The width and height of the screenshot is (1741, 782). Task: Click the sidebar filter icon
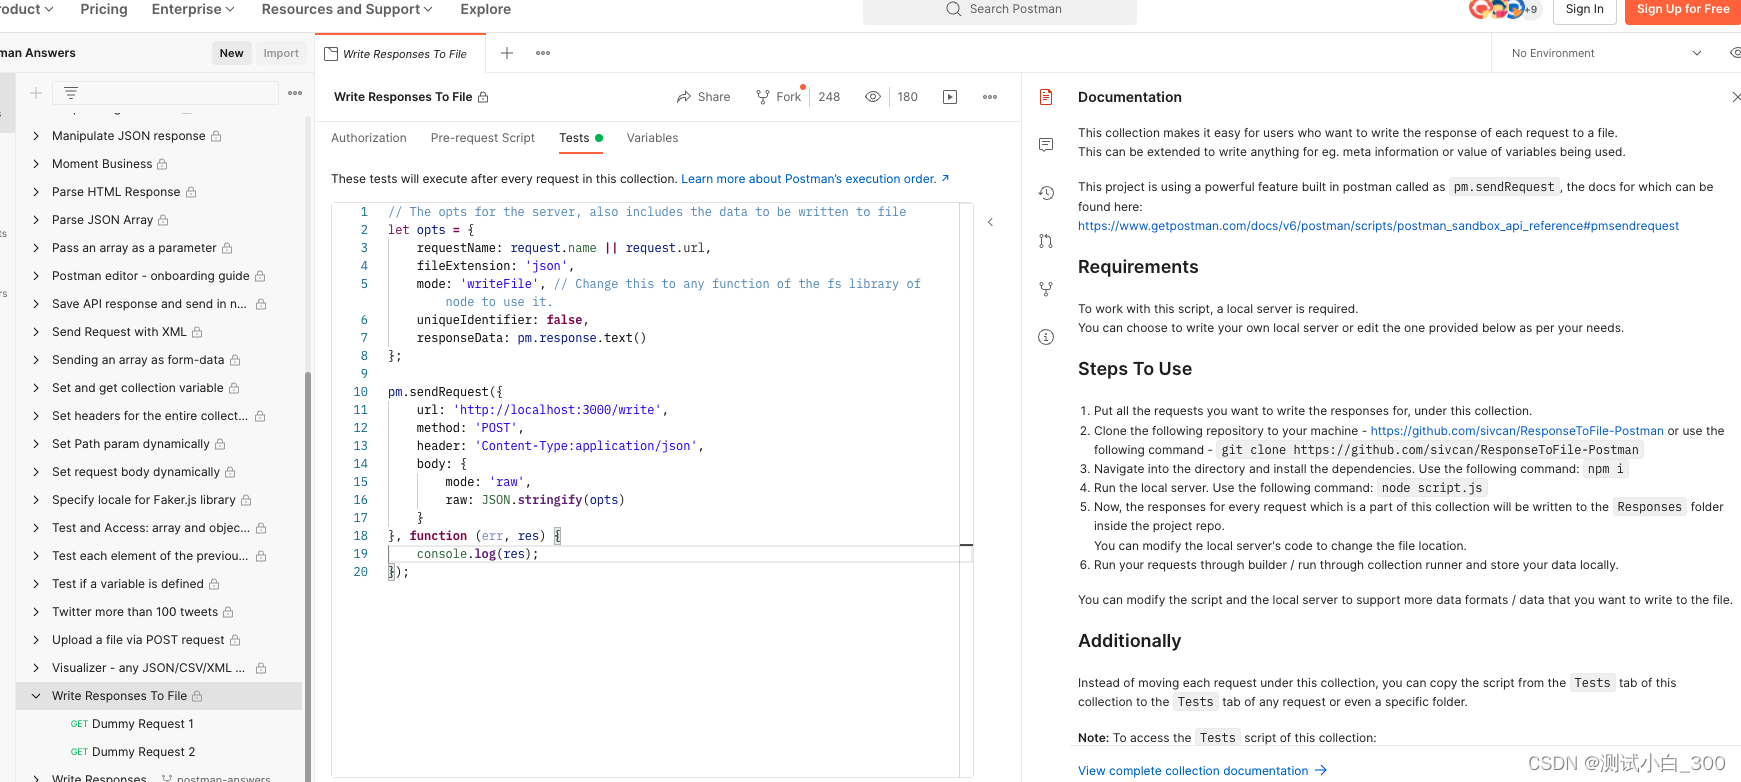point(71,93)
